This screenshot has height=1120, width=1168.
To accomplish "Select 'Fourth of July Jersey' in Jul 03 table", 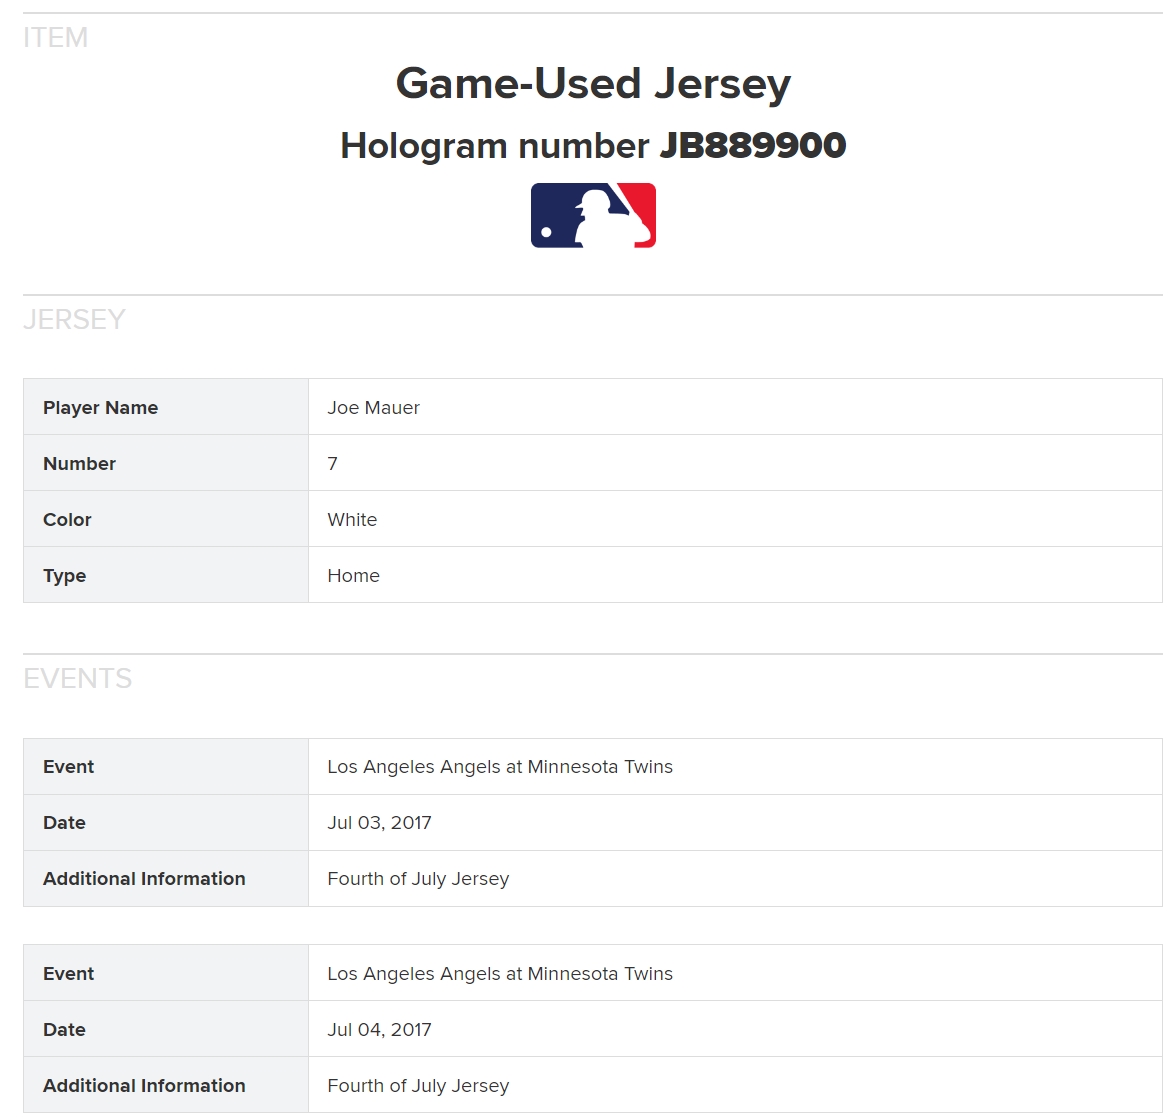I will pyautogui.click(x=418, y=879).
